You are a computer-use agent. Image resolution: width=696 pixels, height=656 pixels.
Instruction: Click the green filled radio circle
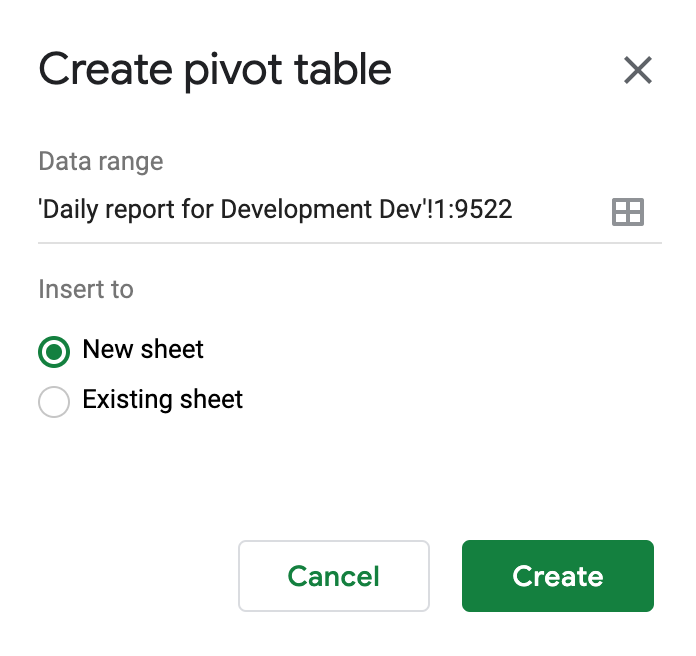tap(54, 352)
